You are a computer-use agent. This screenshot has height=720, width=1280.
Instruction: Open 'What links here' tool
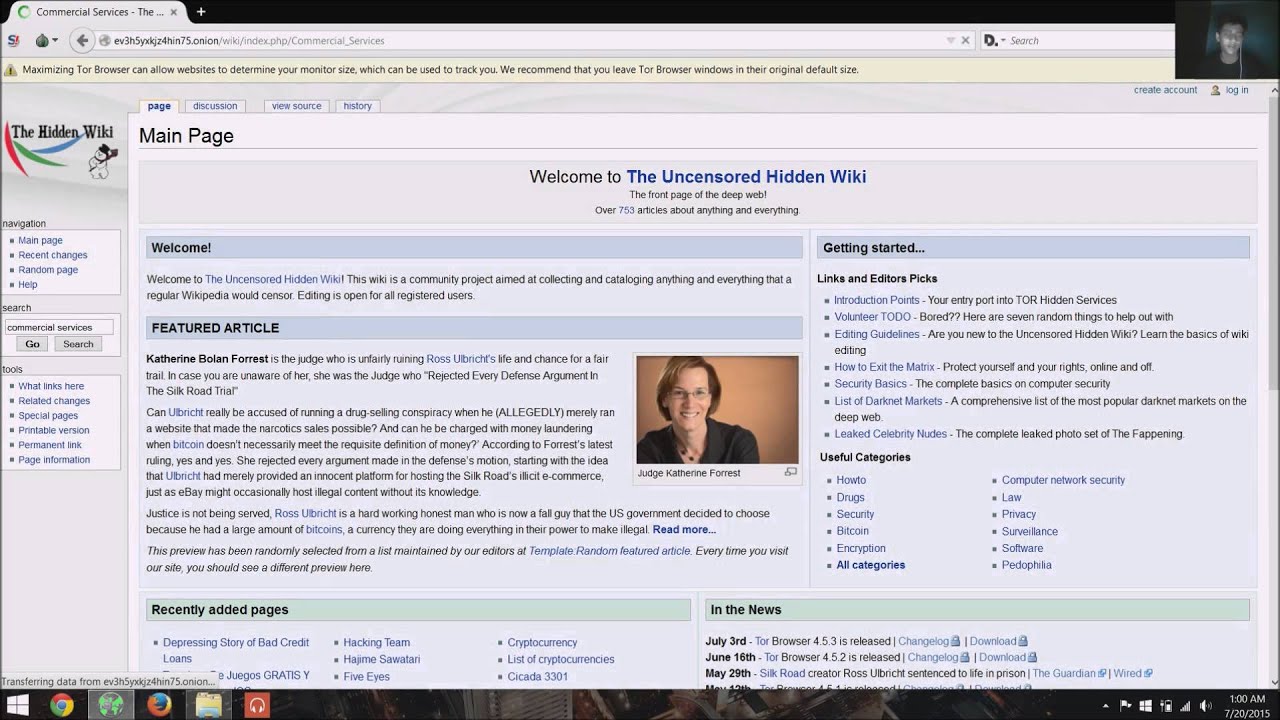click(x=51, y=386)
